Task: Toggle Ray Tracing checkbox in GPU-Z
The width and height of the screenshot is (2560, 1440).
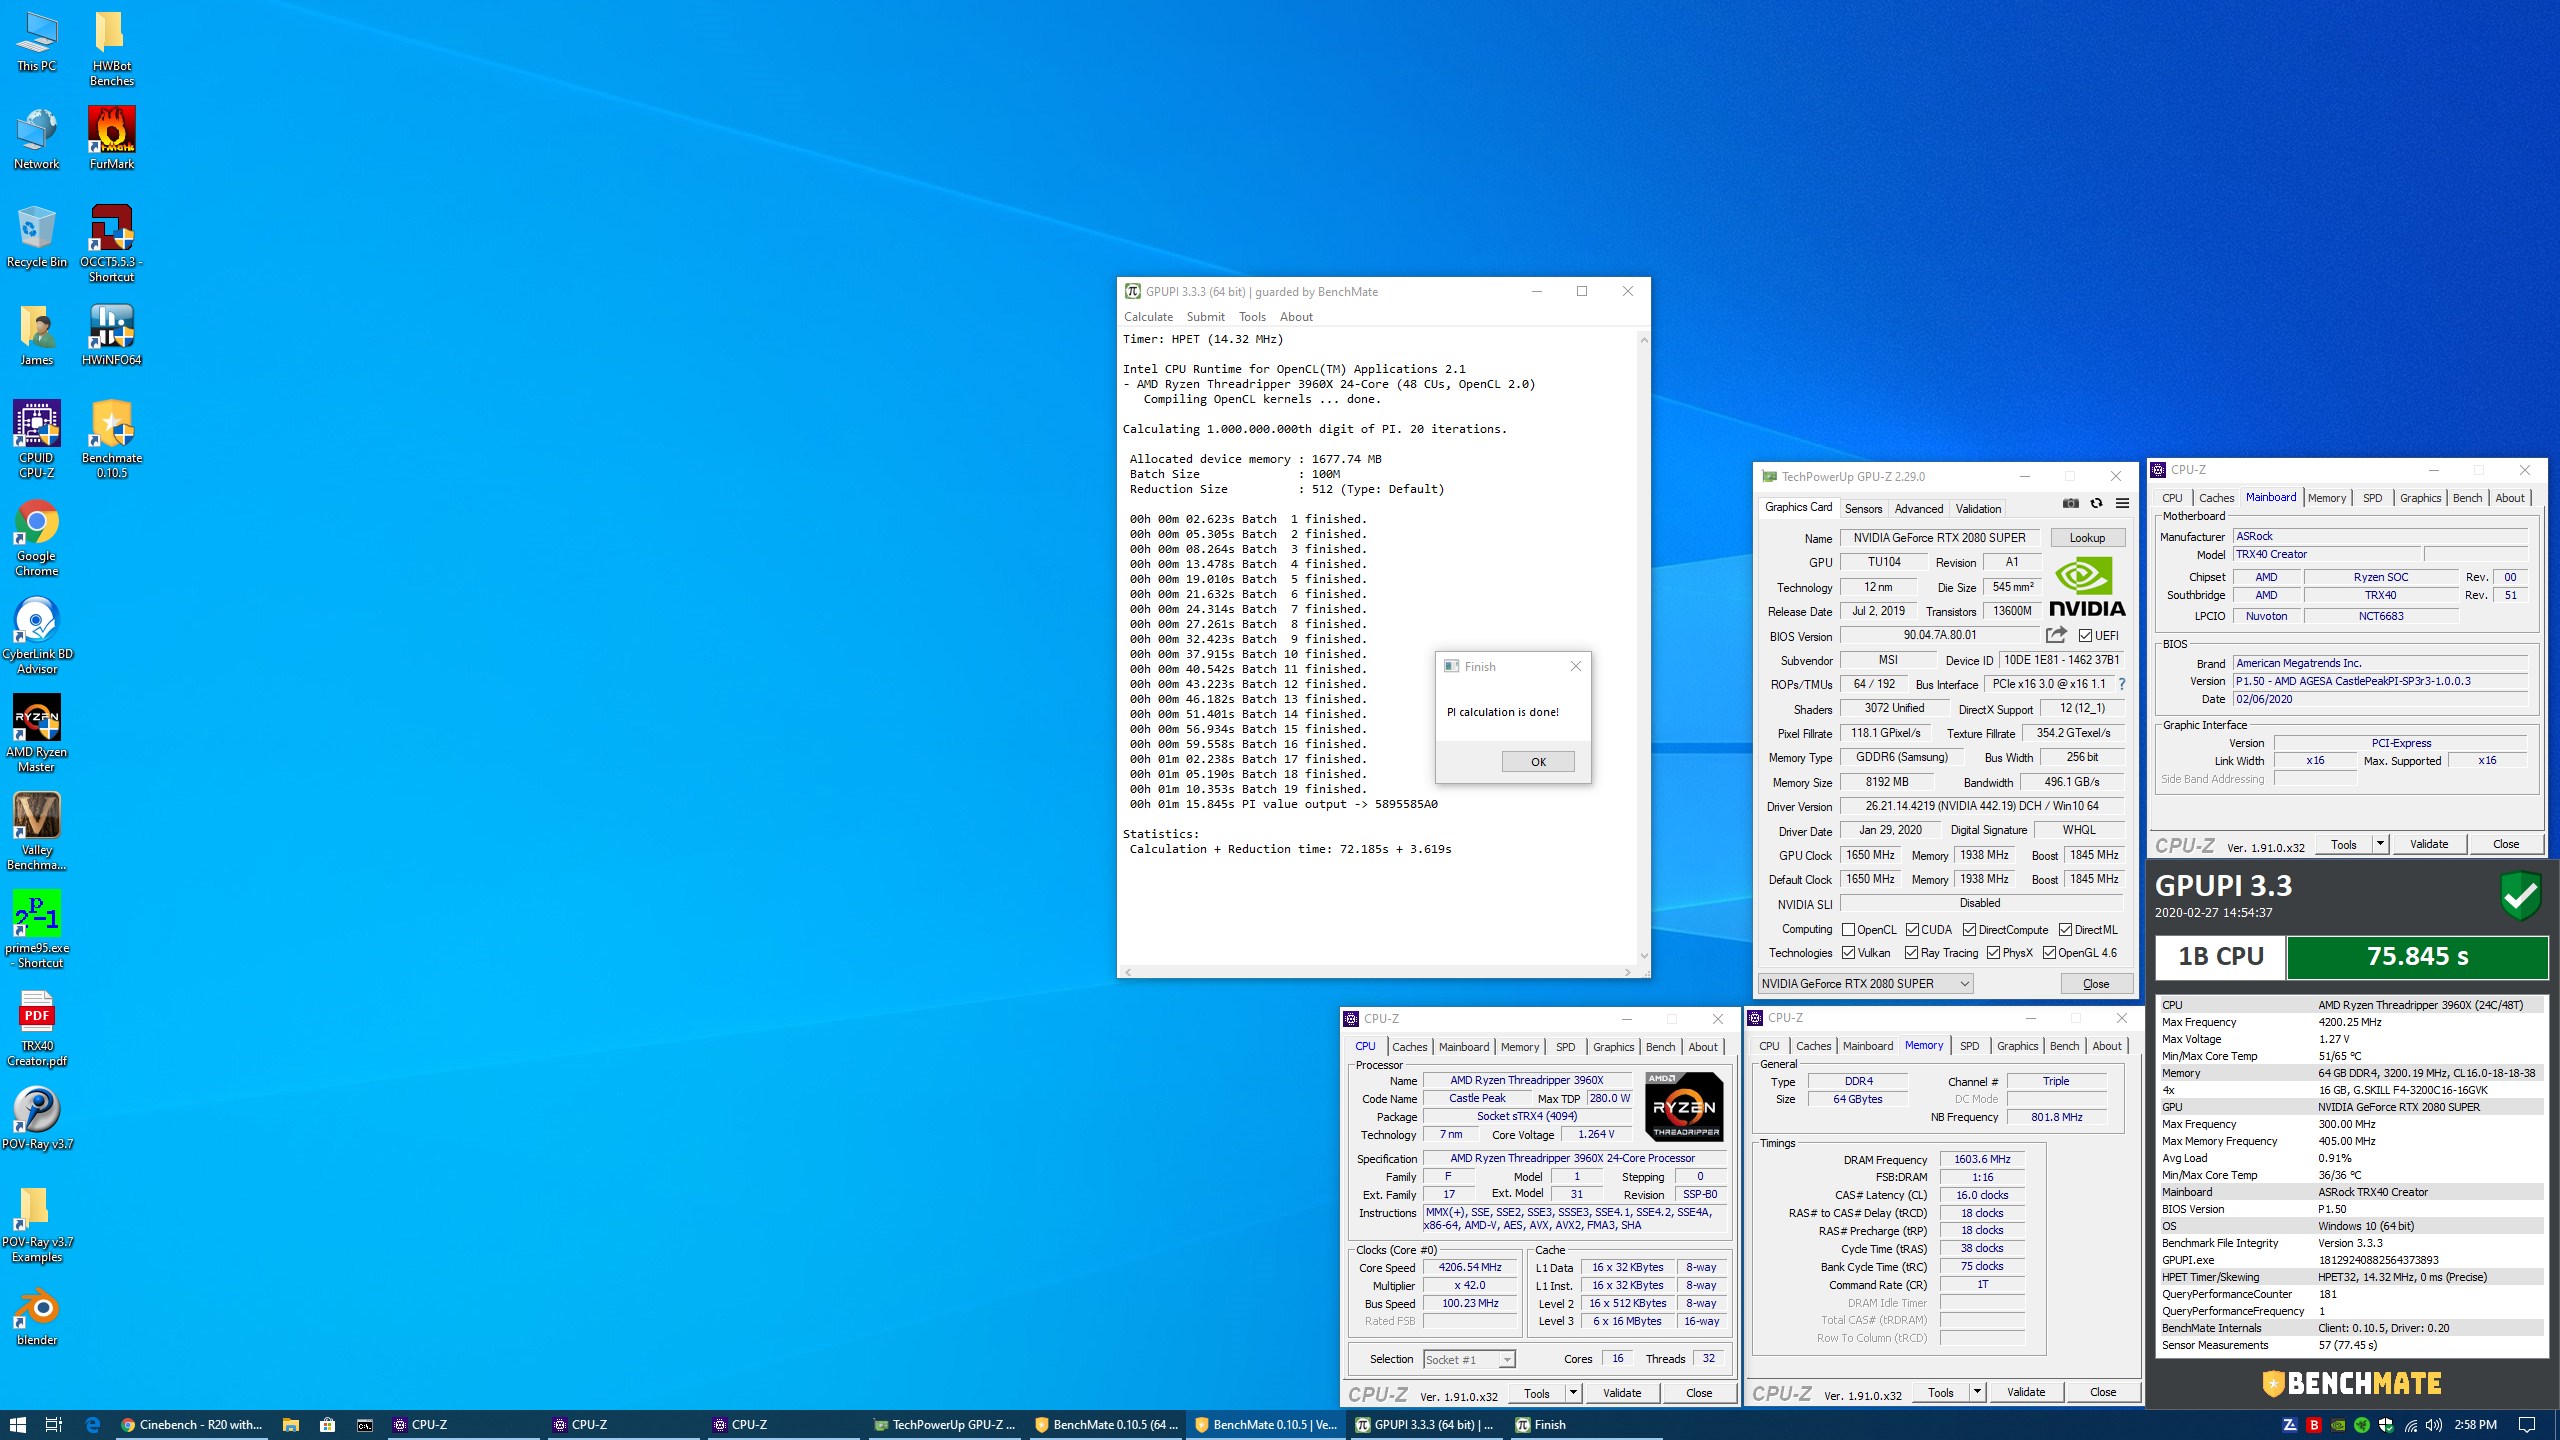Action: pyautogui.click(x=1912, y=953)
